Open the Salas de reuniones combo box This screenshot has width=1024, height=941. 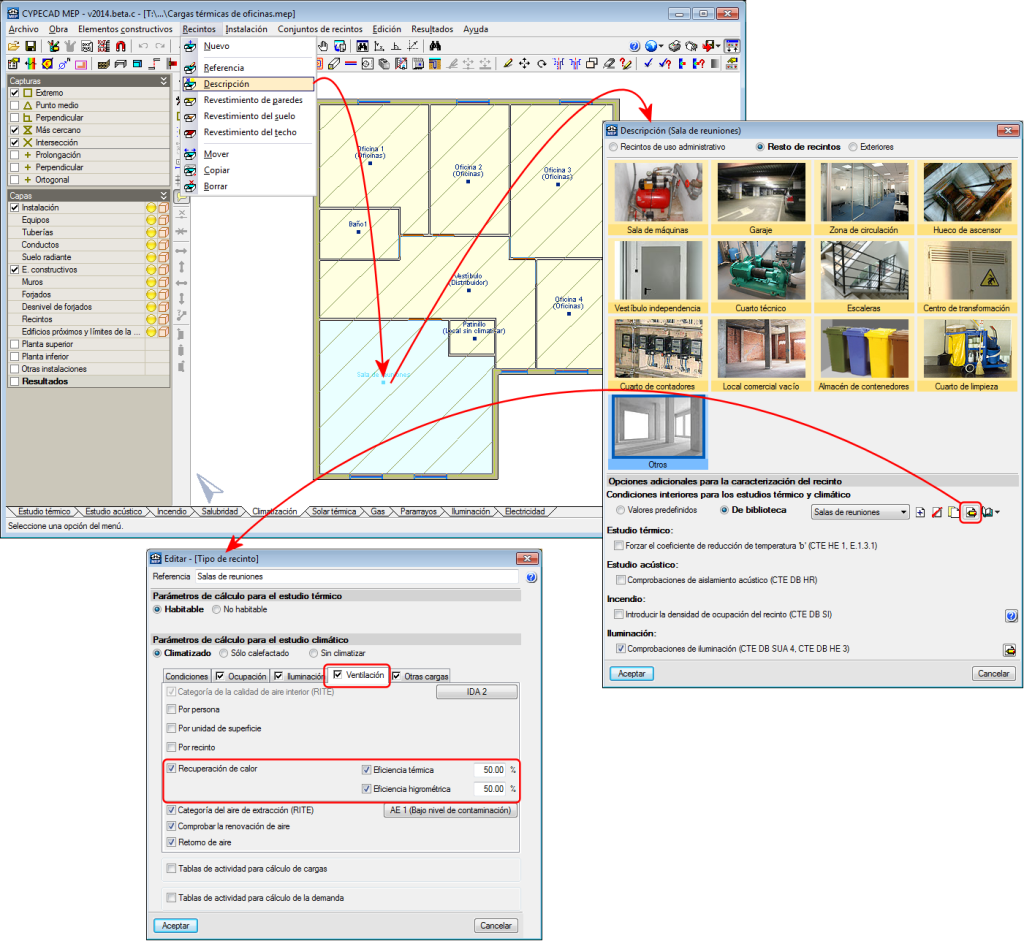click(x=860, y=513)
